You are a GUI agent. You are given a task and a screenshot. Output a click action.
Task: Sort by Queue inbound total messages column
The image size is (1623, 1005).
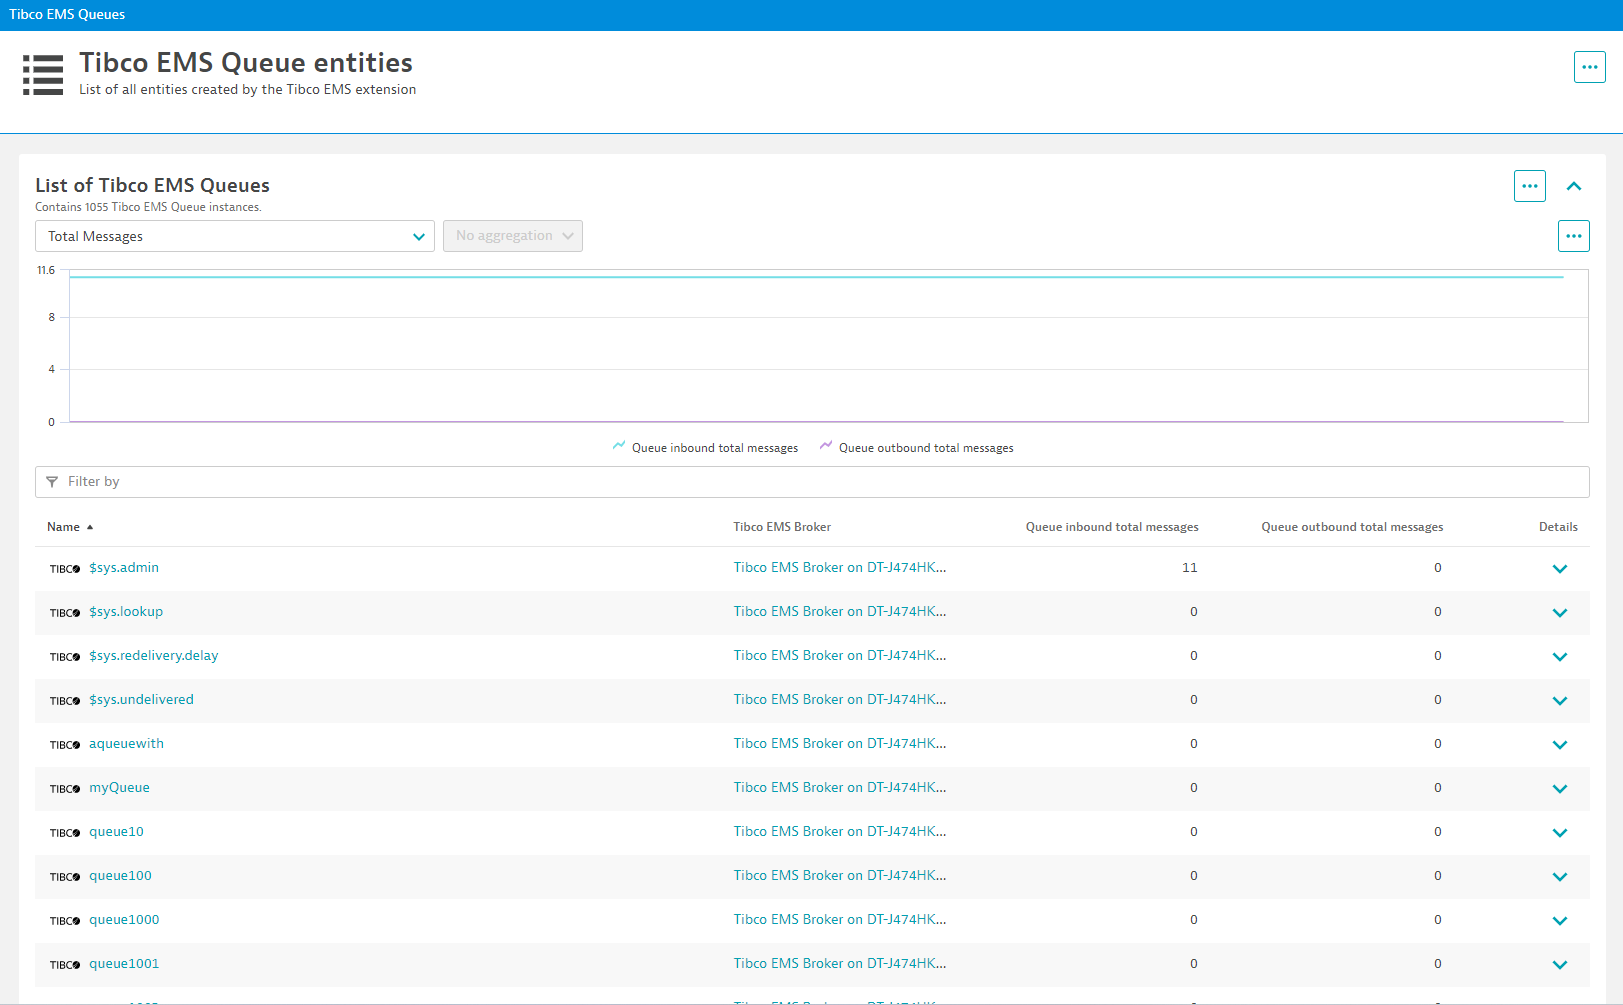pyautogui.click(x=1112, y=527)
